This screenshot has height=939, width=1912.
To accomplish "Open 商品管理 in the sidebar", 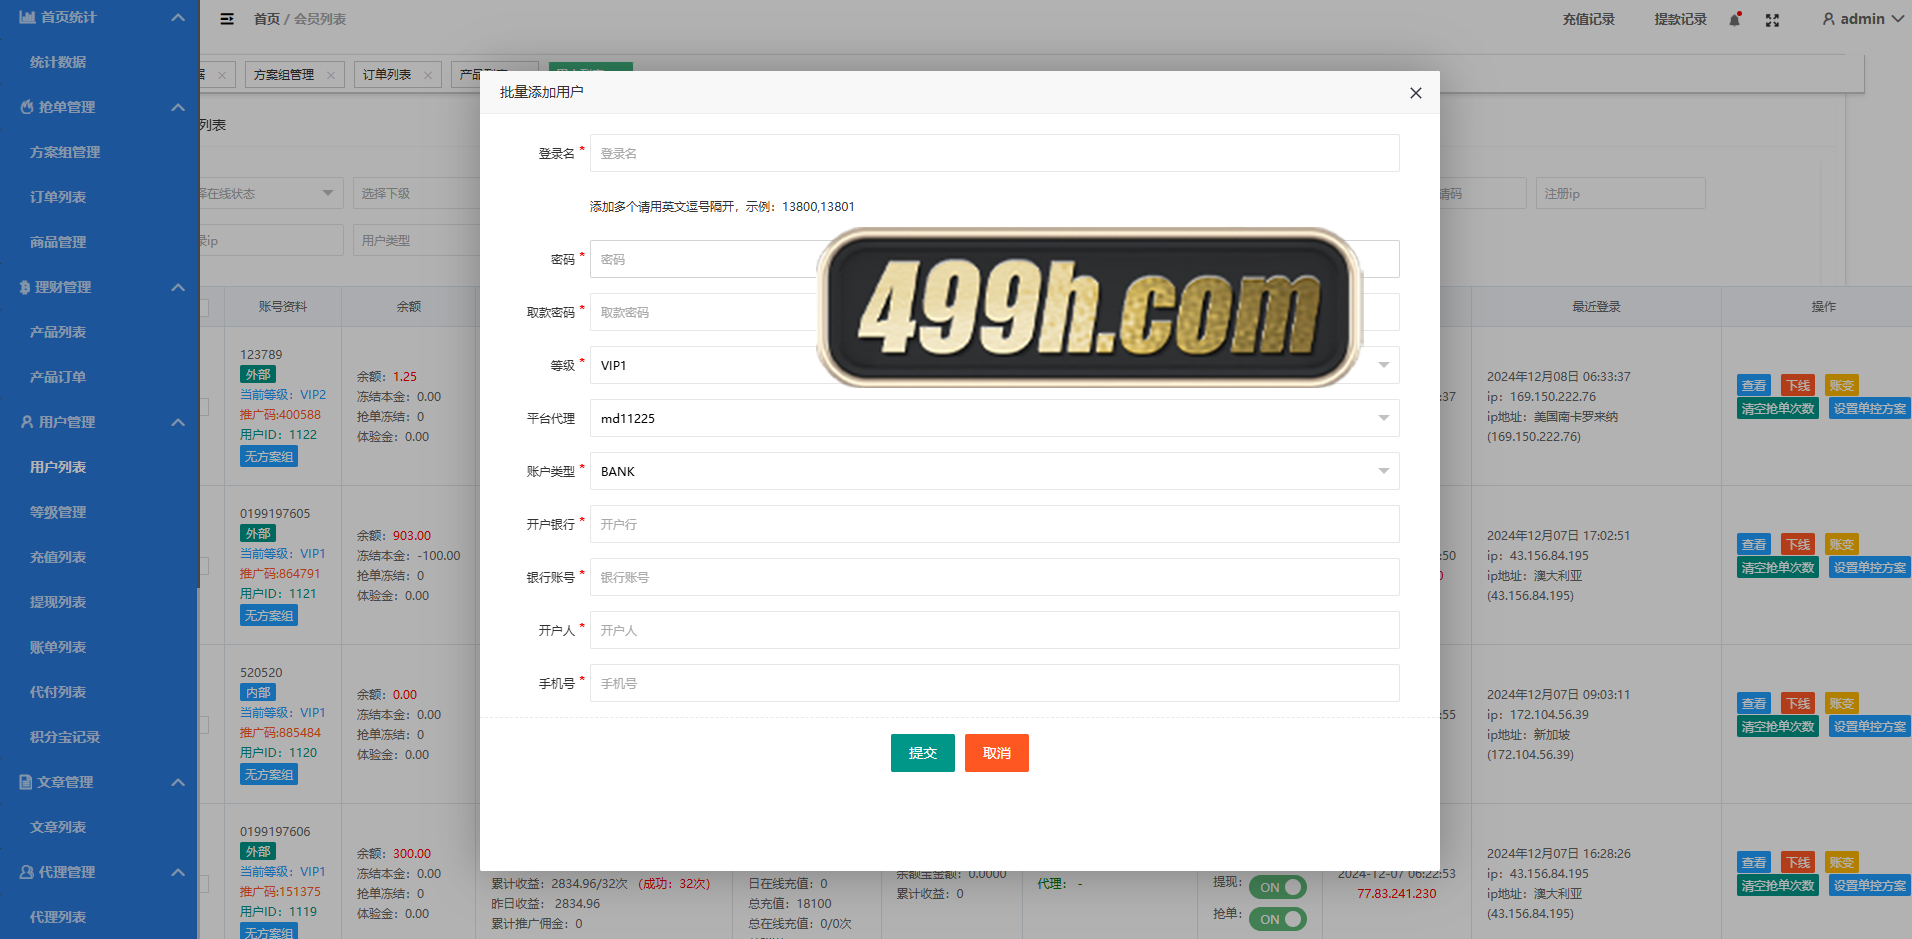I will point(58,242).
